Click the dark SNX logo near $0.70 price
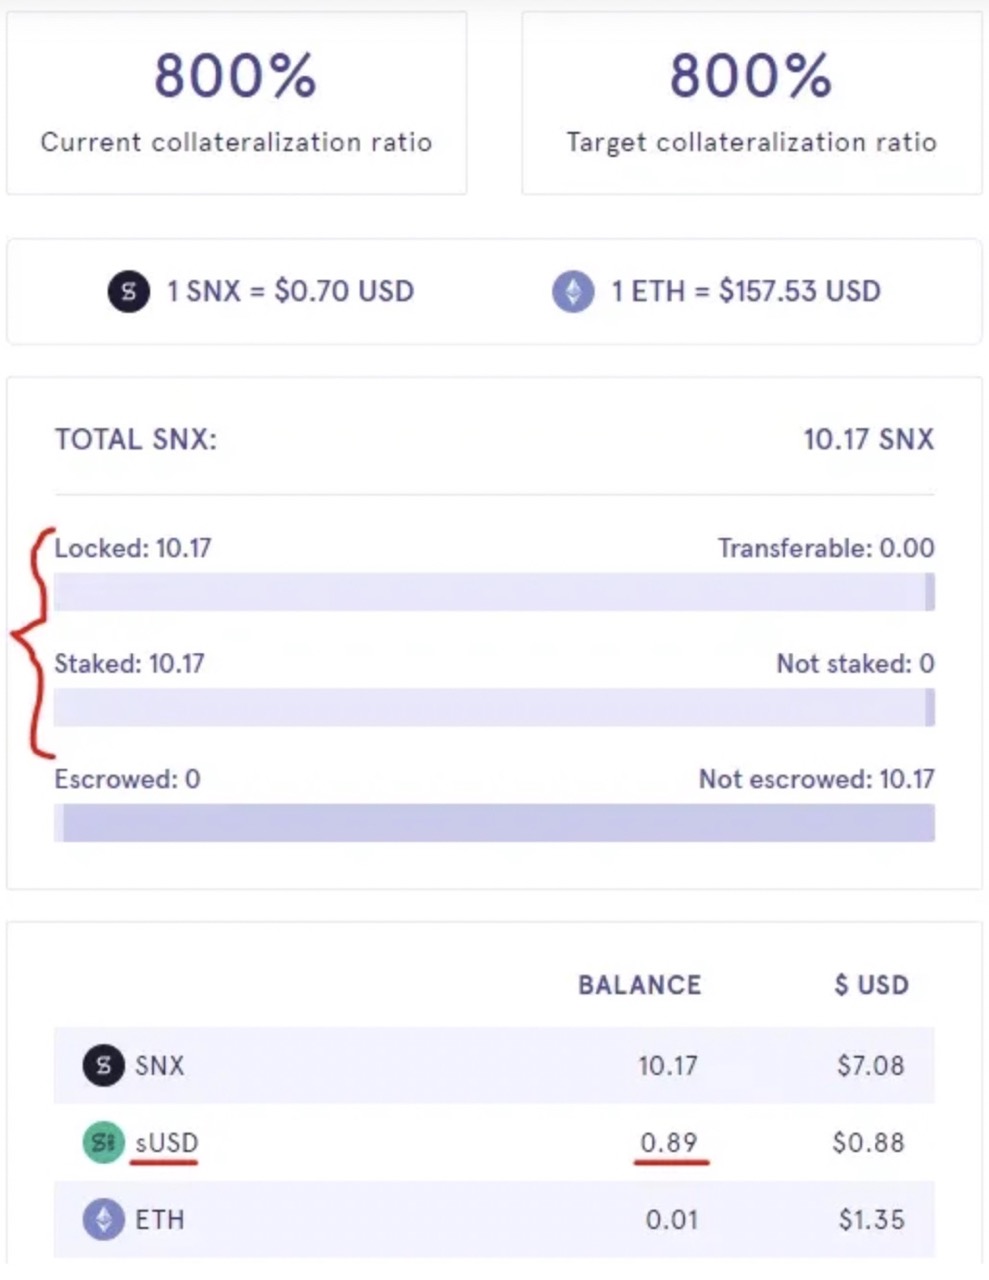This screenshot has width=989, height=1280. [x=127, y=292]
